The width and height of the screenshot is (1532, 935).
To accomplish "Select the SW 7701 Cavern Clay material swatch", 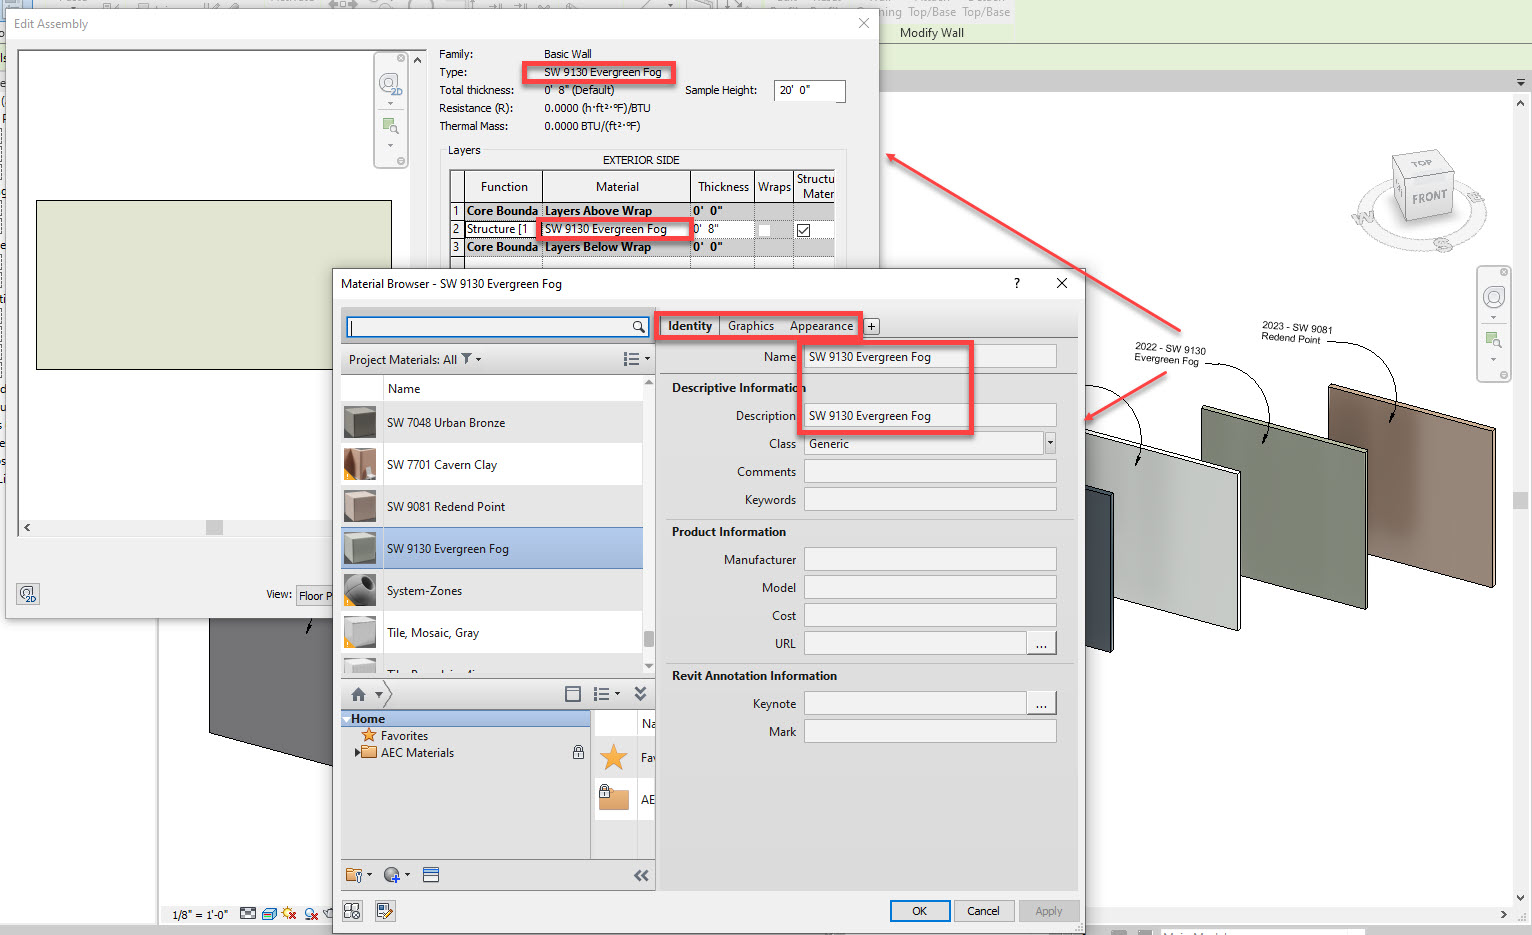I will [359, 464].
